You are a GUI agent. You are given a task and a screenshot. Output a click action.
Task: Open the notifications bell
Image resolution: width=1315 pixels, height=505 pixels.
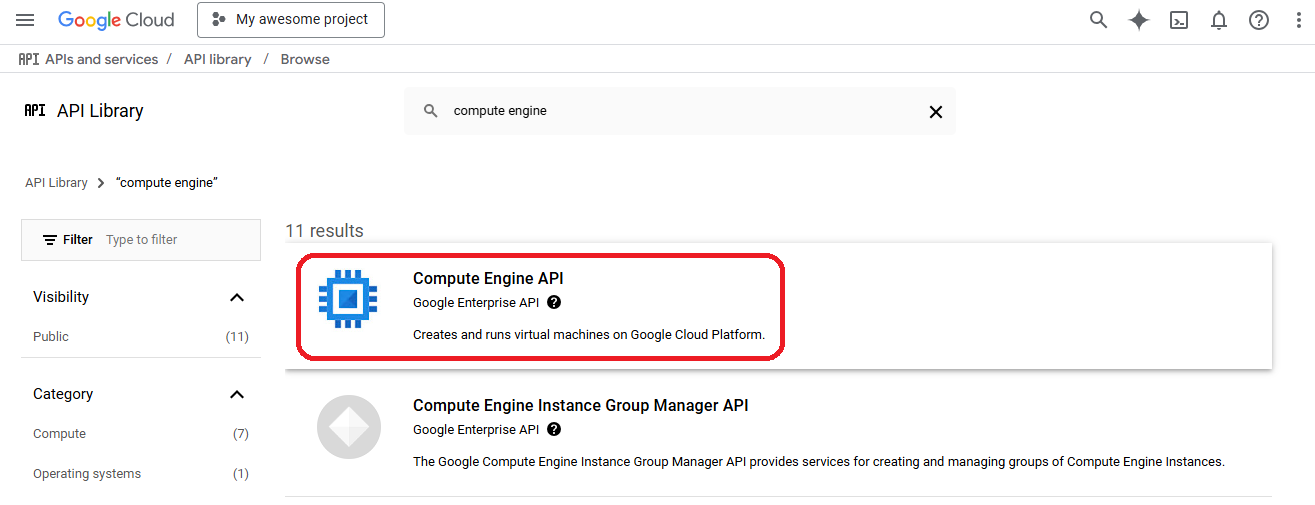pyautogui.click(x=1218, y=20)
